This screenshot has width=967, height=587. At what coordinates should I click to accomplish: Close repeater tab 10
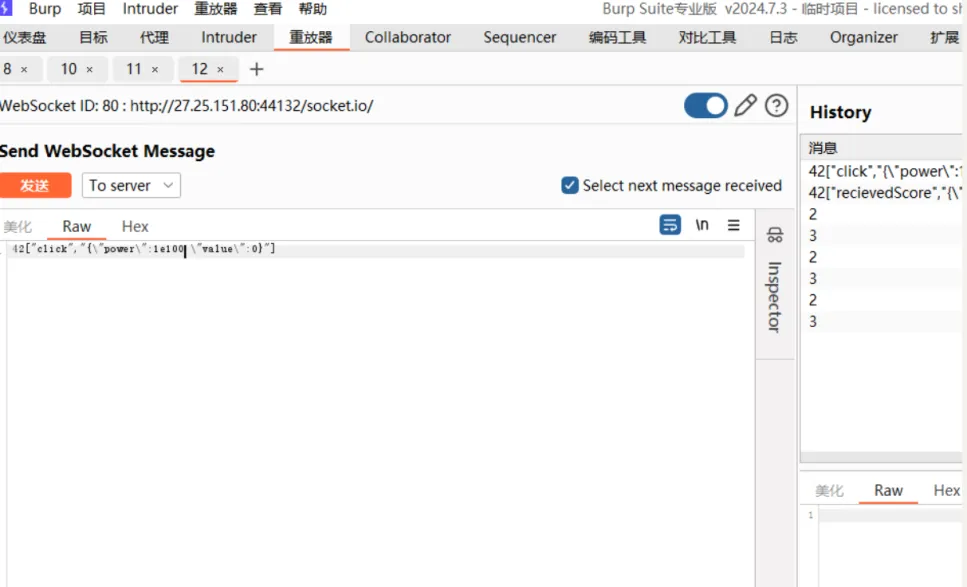(x=89, y=70)
